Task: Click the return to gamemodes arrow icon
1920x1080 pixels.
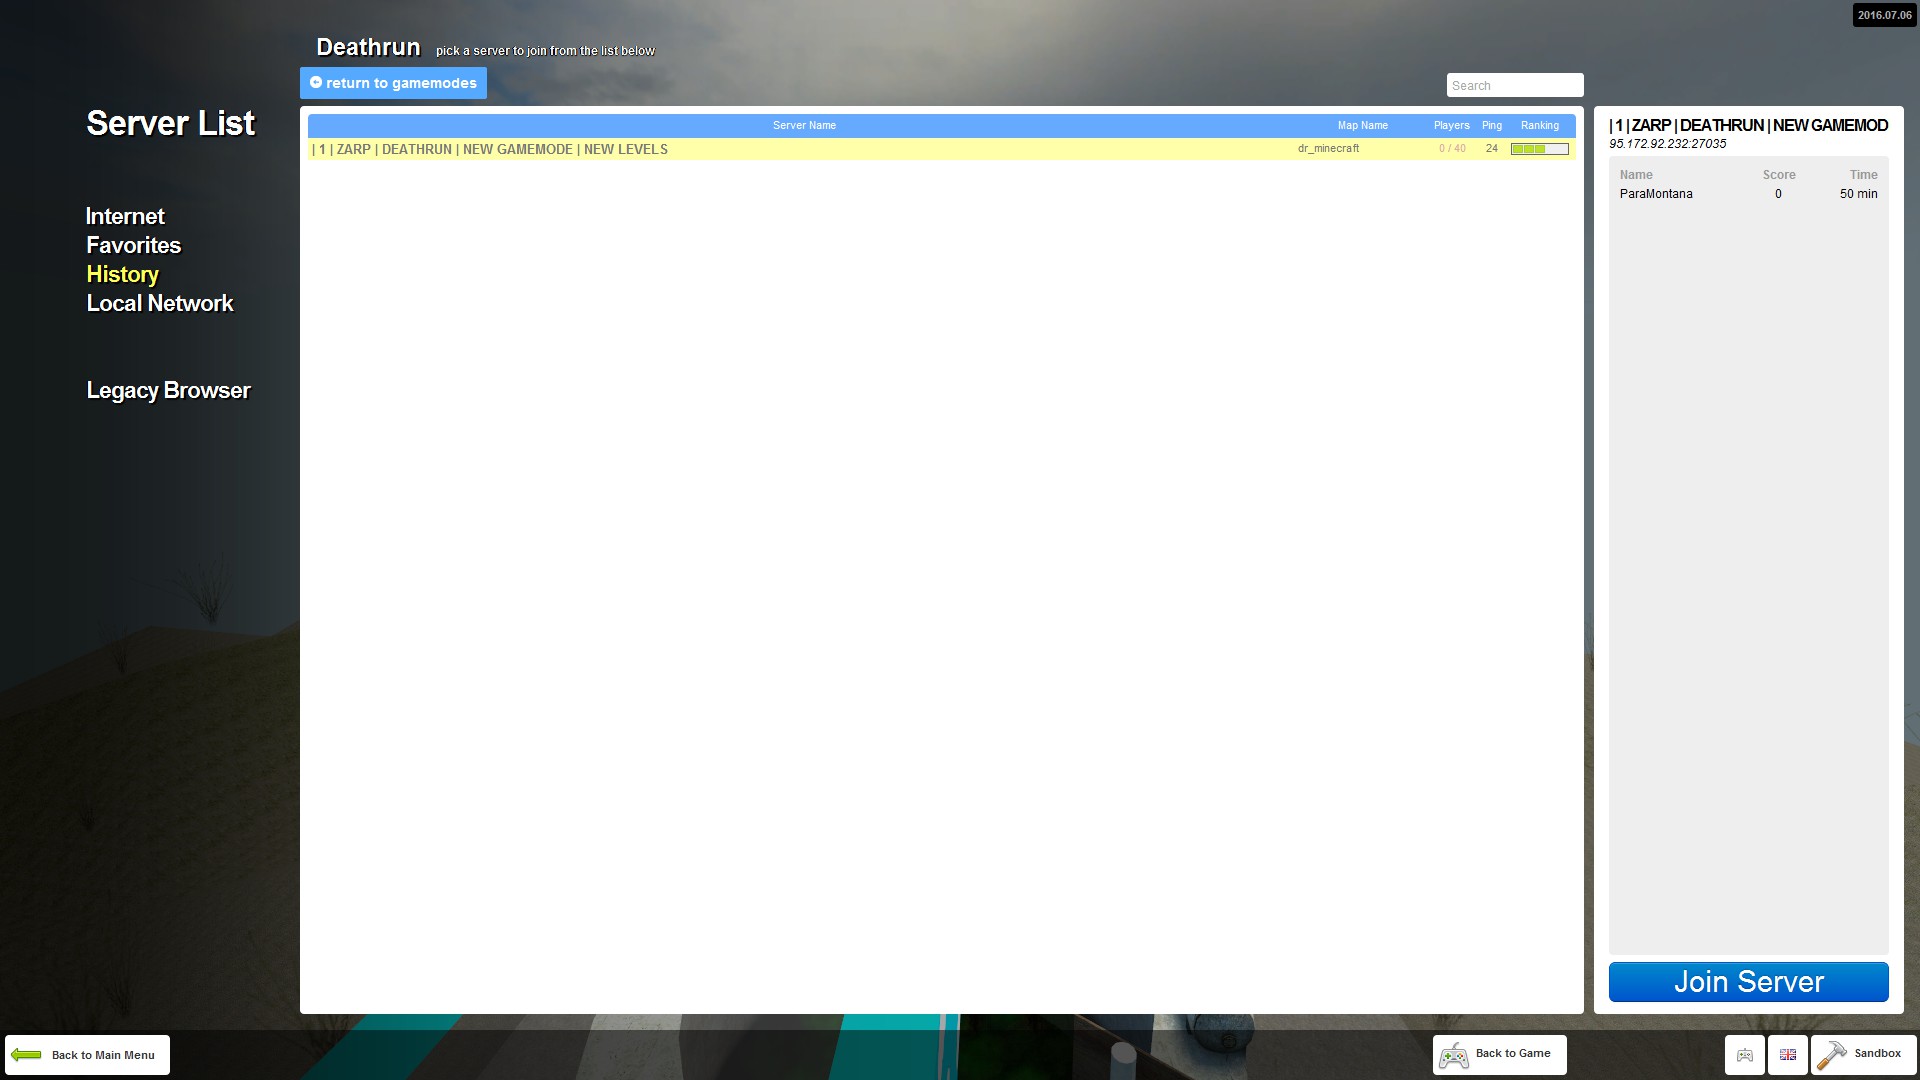Action: coord(316,82)
